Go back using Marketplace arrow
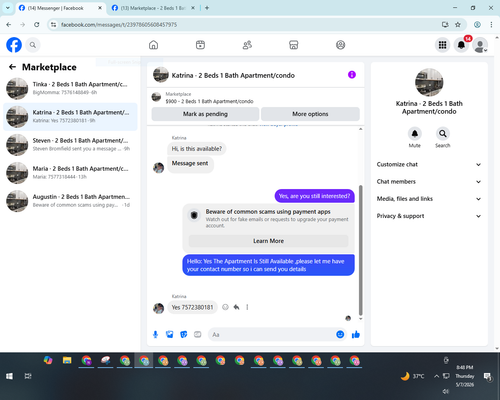Image resolution: width=500 pixels, height=400 pixels. pyautogui.click(x=13, y=67)
